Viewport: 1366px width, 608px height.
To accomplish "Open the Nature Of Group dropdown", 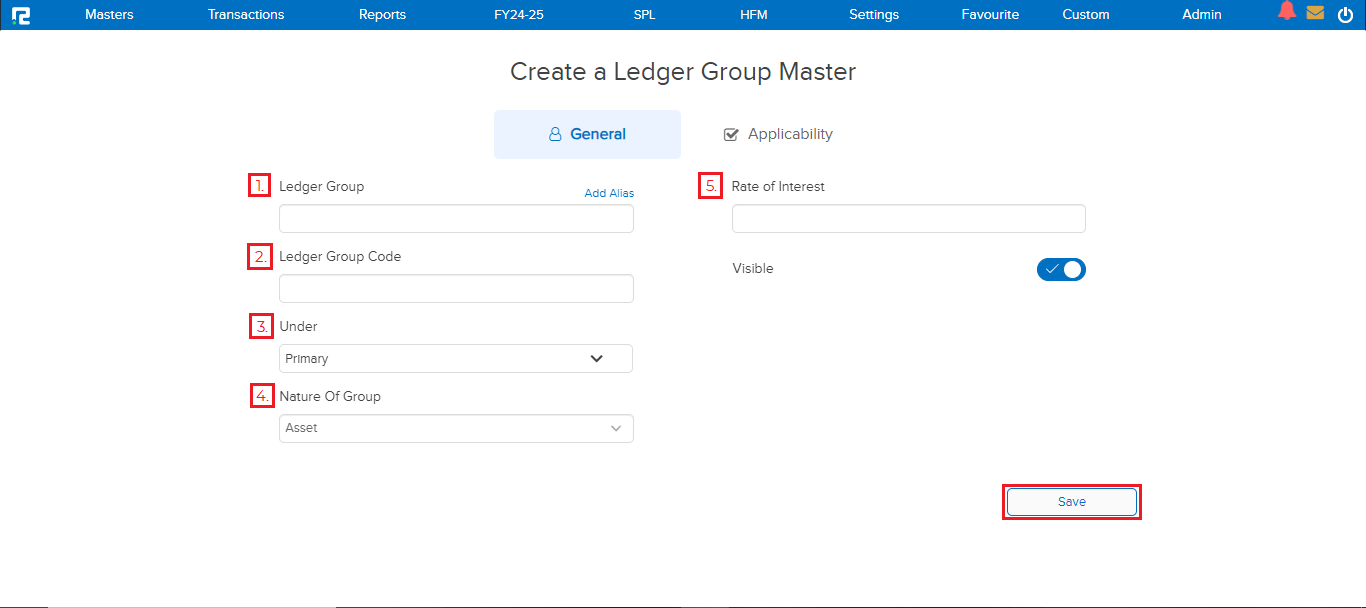I will 456,428.
